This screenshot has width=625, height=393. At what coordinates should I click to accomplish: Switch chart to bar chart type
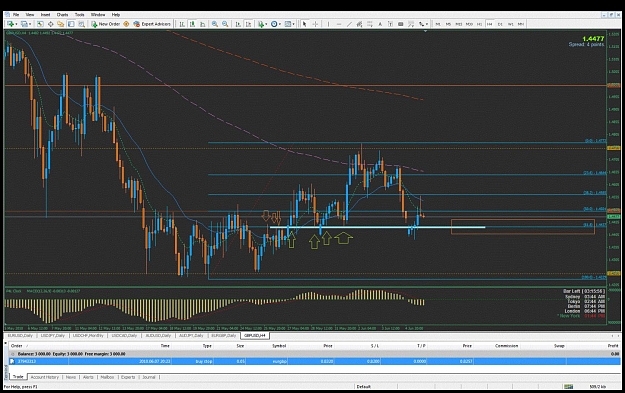click(x=182, y=24)
